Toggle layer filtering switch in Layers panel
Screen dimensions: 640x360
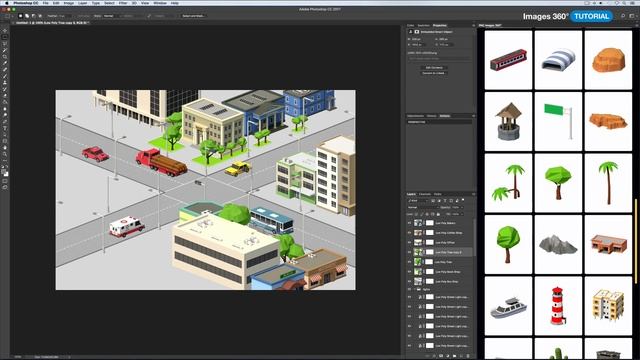(463, 200)
